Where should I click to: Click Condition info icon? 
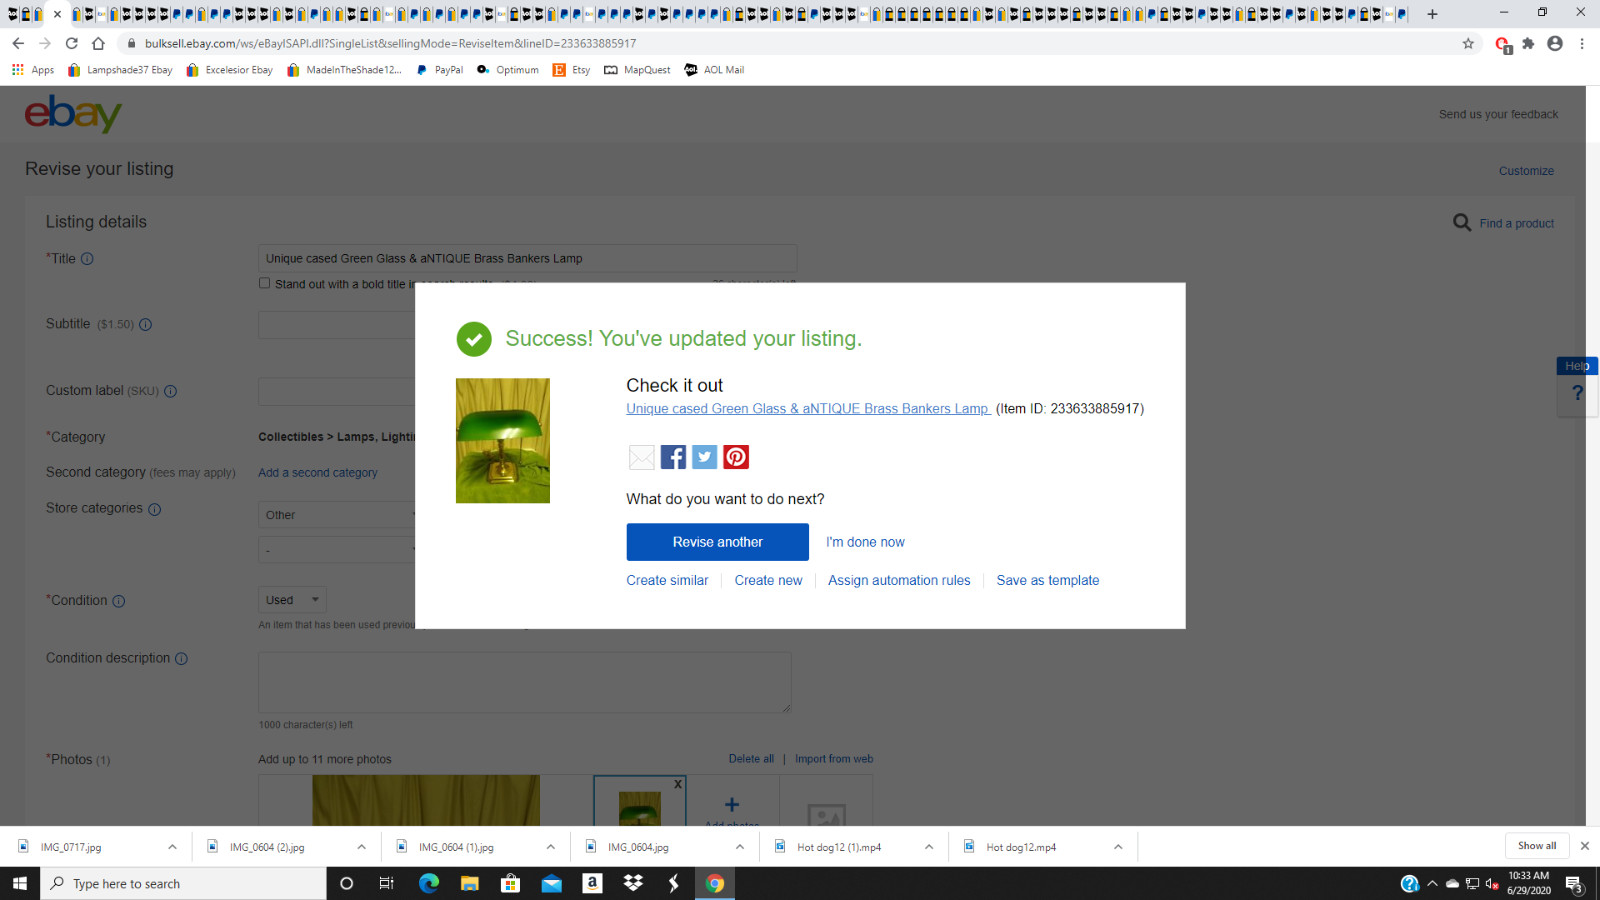tap(119, 601)
